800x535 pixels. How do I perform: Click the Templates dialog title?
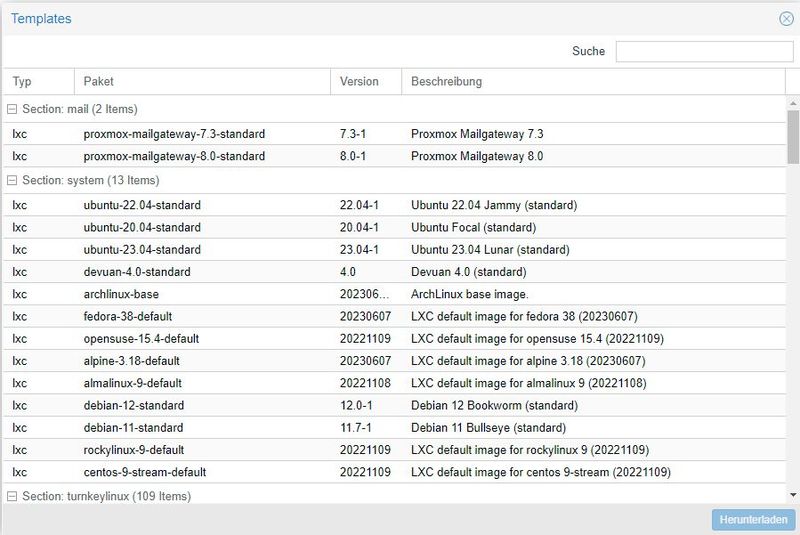click(x=41, y=19)
